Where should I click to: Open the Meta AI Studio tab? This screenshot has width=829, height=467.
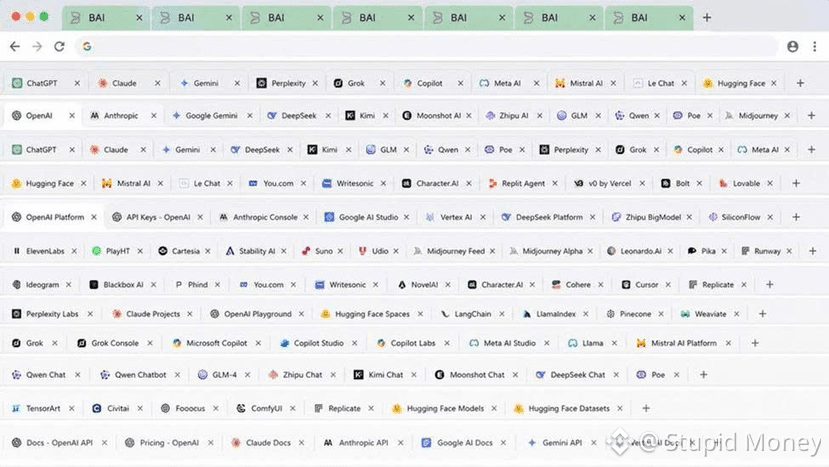tap(509, 343)
